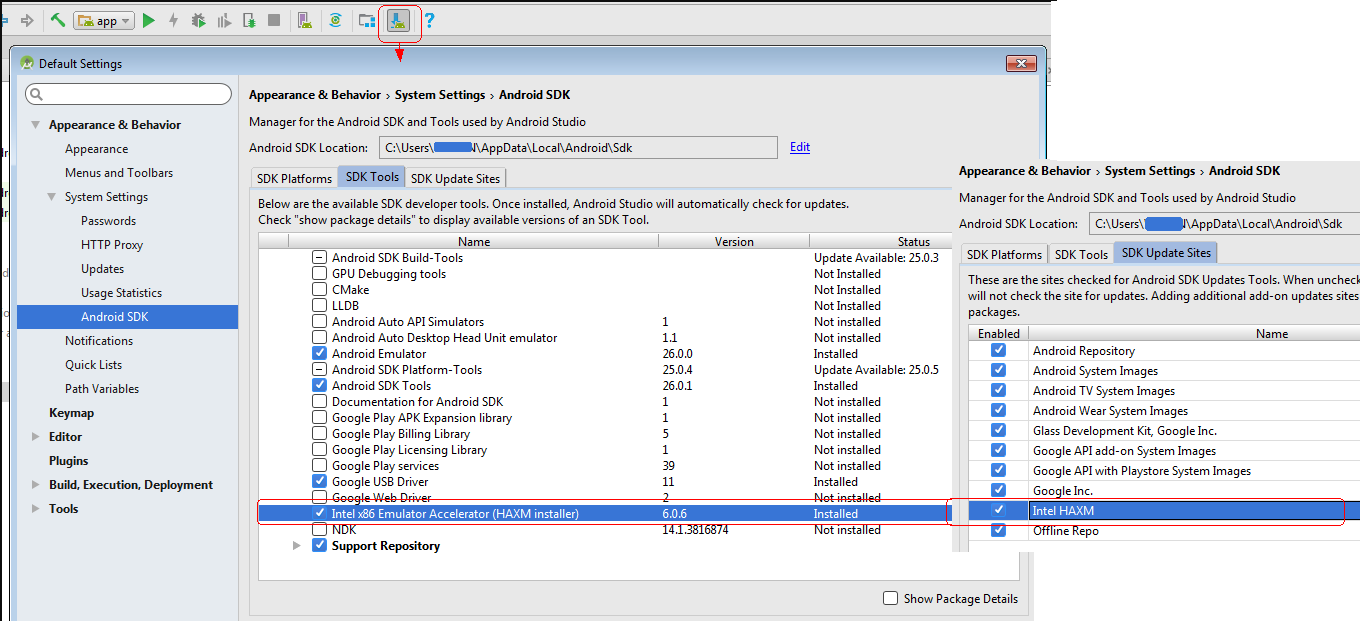
Task: Start debugging with the bug icon
Action: click(199, 20)
